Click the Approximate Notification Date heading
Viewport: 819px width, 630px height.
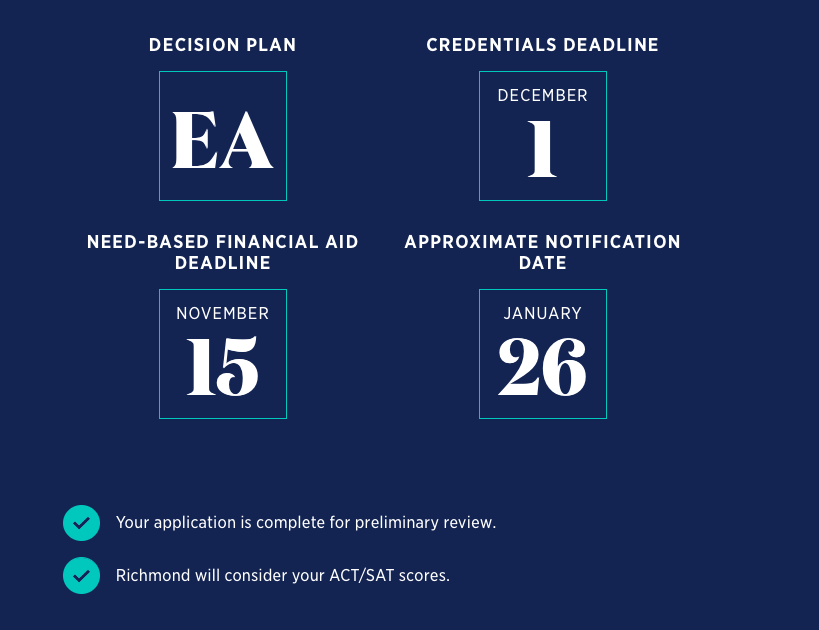pos(543,252)
